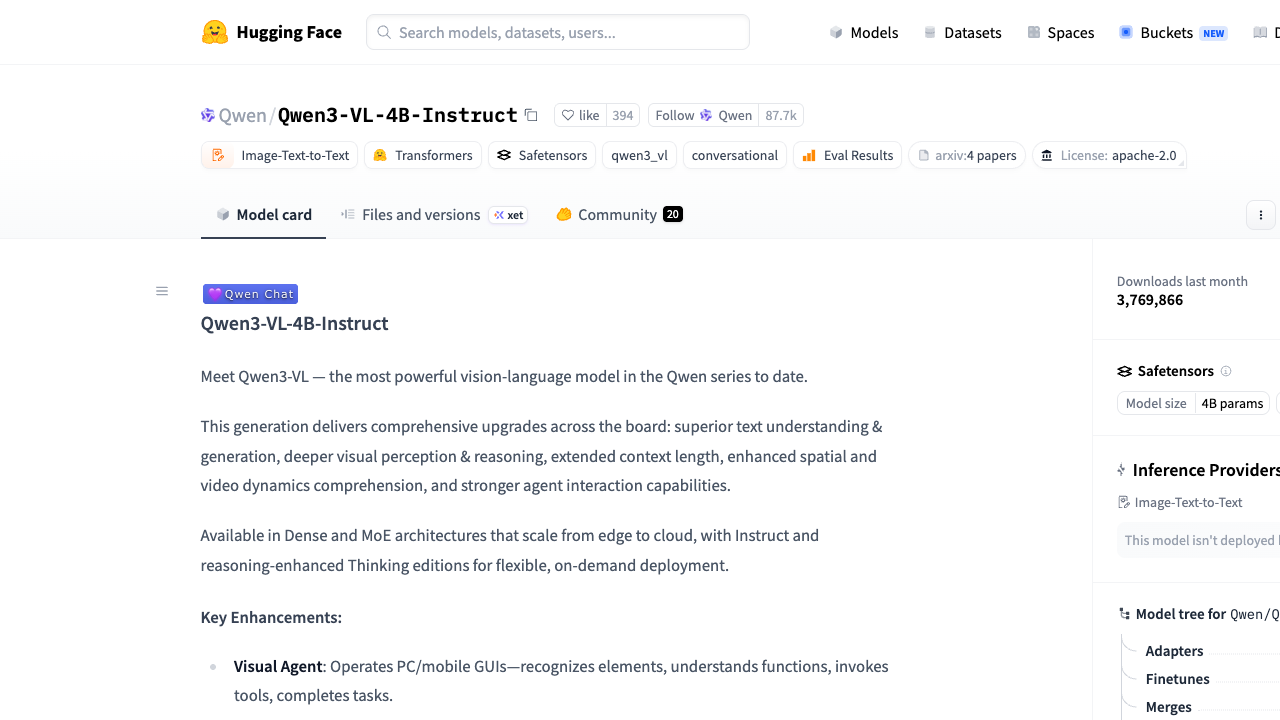Open the Qwen organization link
This screenshot has width=1280, height=720.
(243, 115)
